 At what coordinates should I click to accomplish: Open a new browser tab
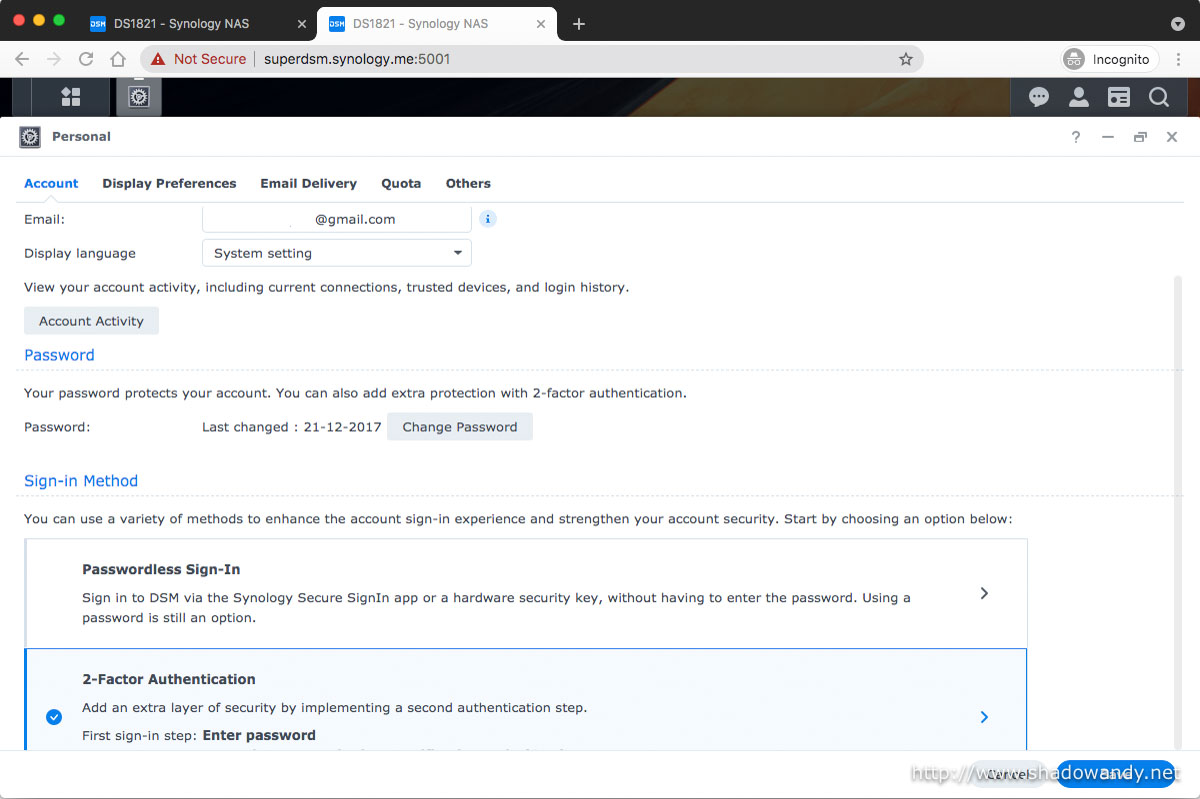pyautogui.click(x=579, y=24)
